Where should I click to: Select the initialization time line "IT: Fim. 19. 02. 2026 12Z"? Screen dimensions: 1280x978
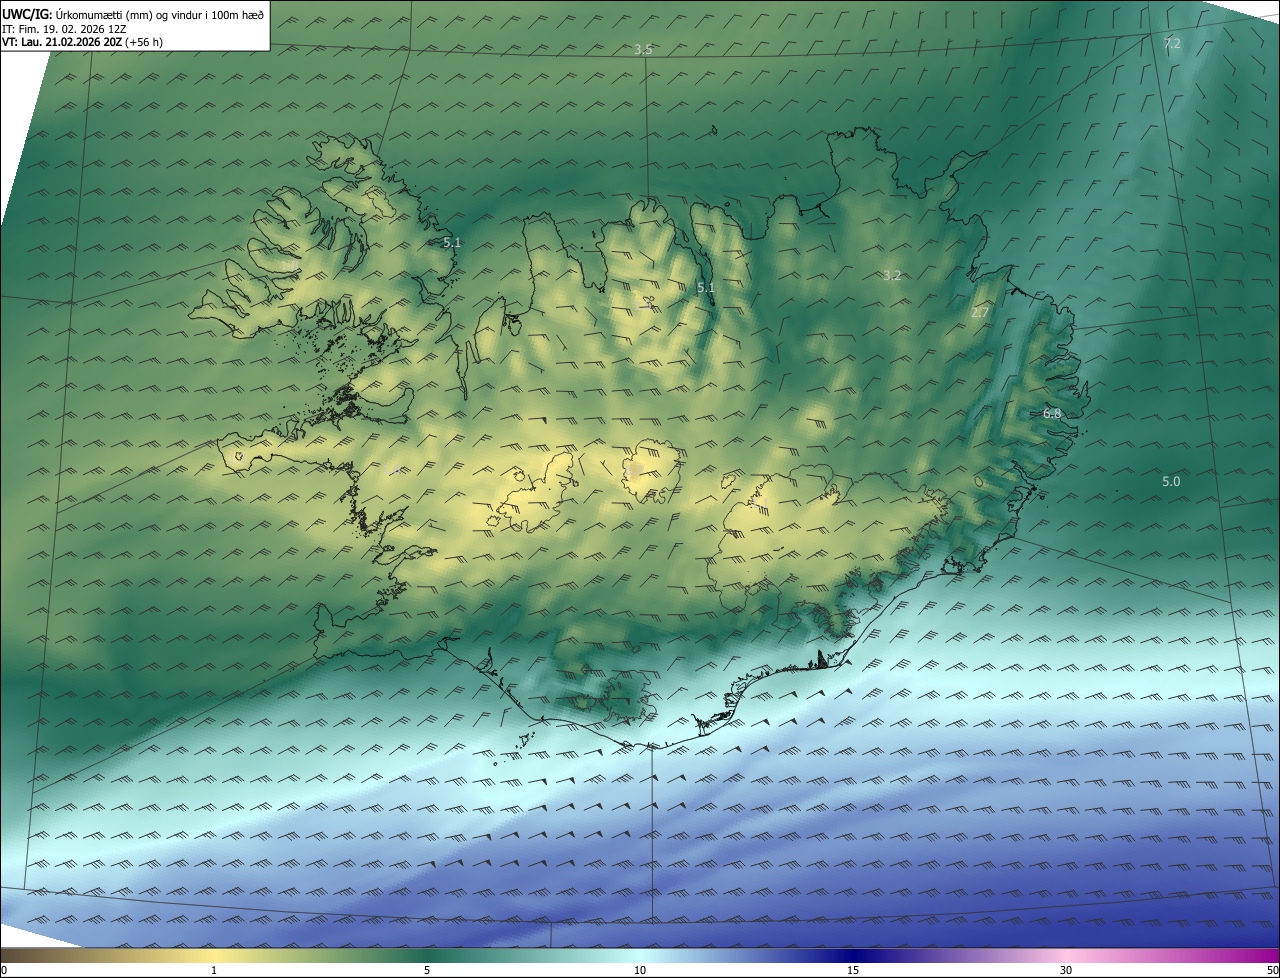point(64,28)
